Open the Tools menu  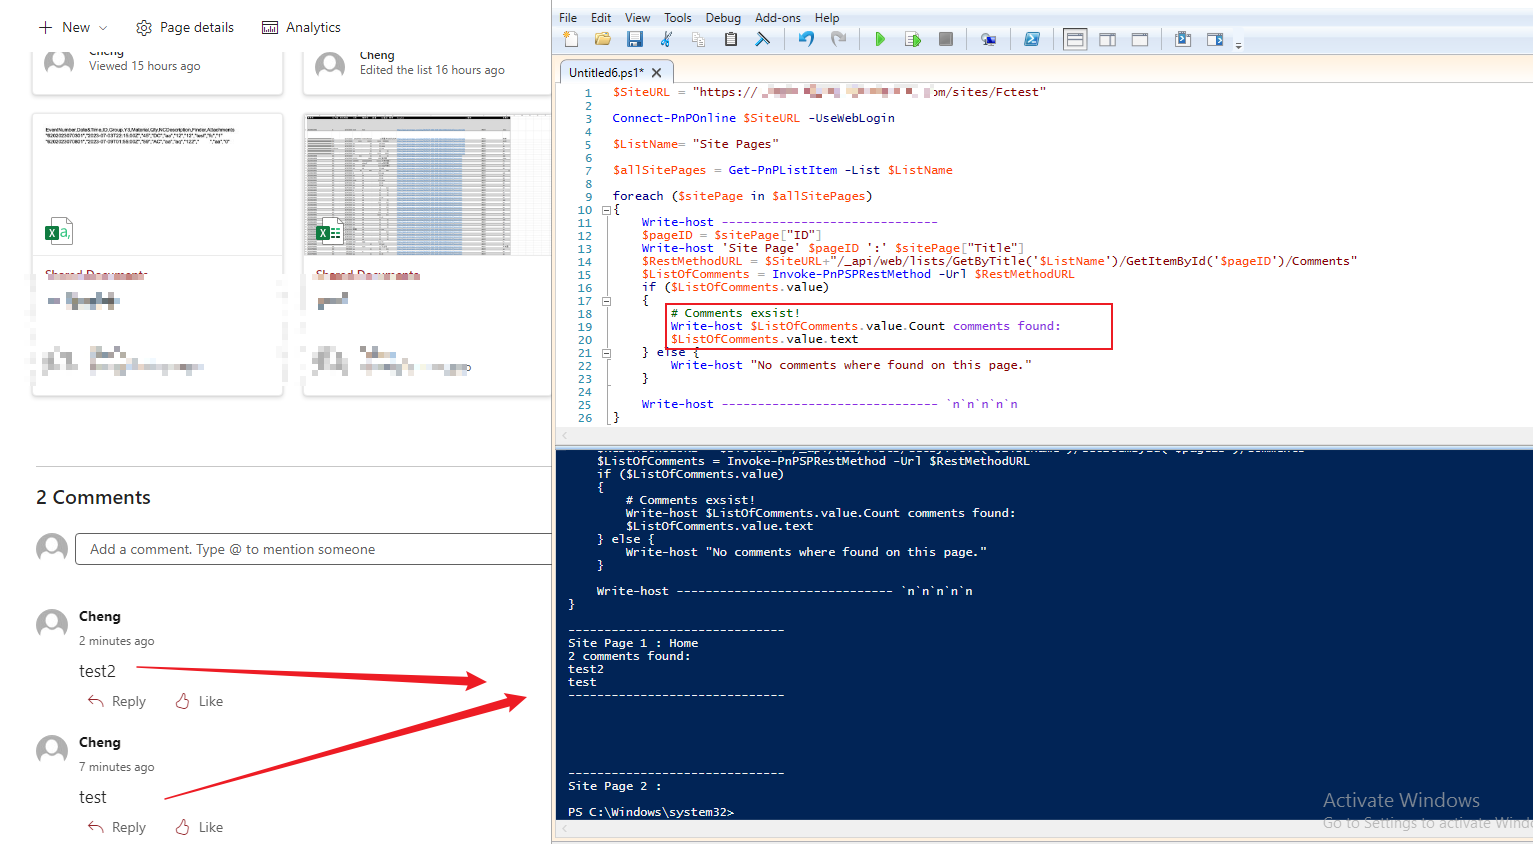pyautogui.click(x=678, y=18)
